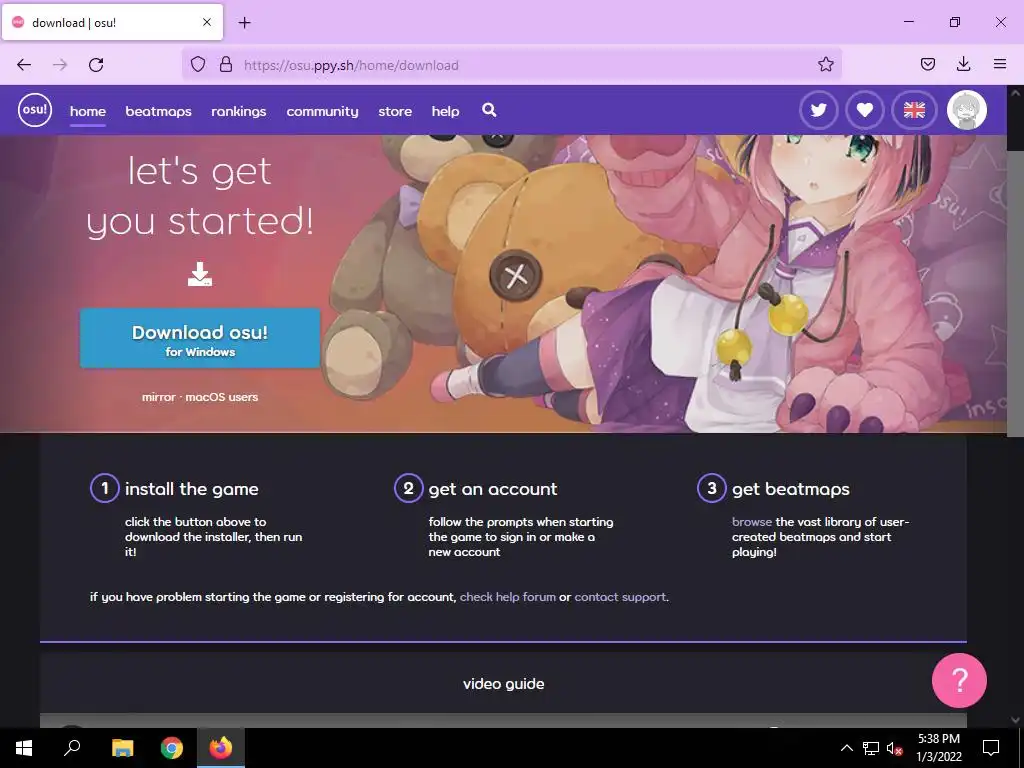The image size is (1024, 768).
Task: Click the 'get an account' step heading
Action: tap(493, 489)
